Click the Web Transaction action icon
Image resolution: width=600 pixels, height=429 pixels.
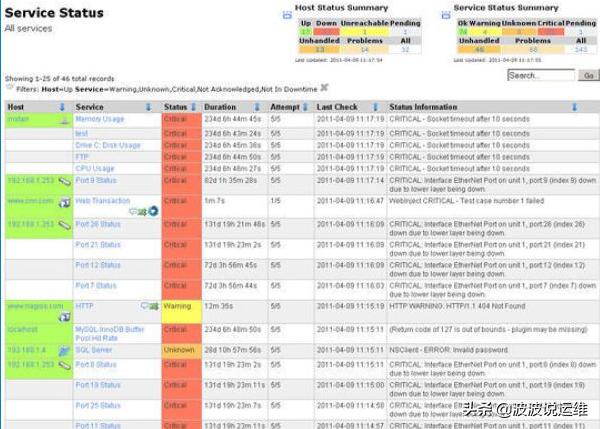pyautogui.click(x=153, y=211)
